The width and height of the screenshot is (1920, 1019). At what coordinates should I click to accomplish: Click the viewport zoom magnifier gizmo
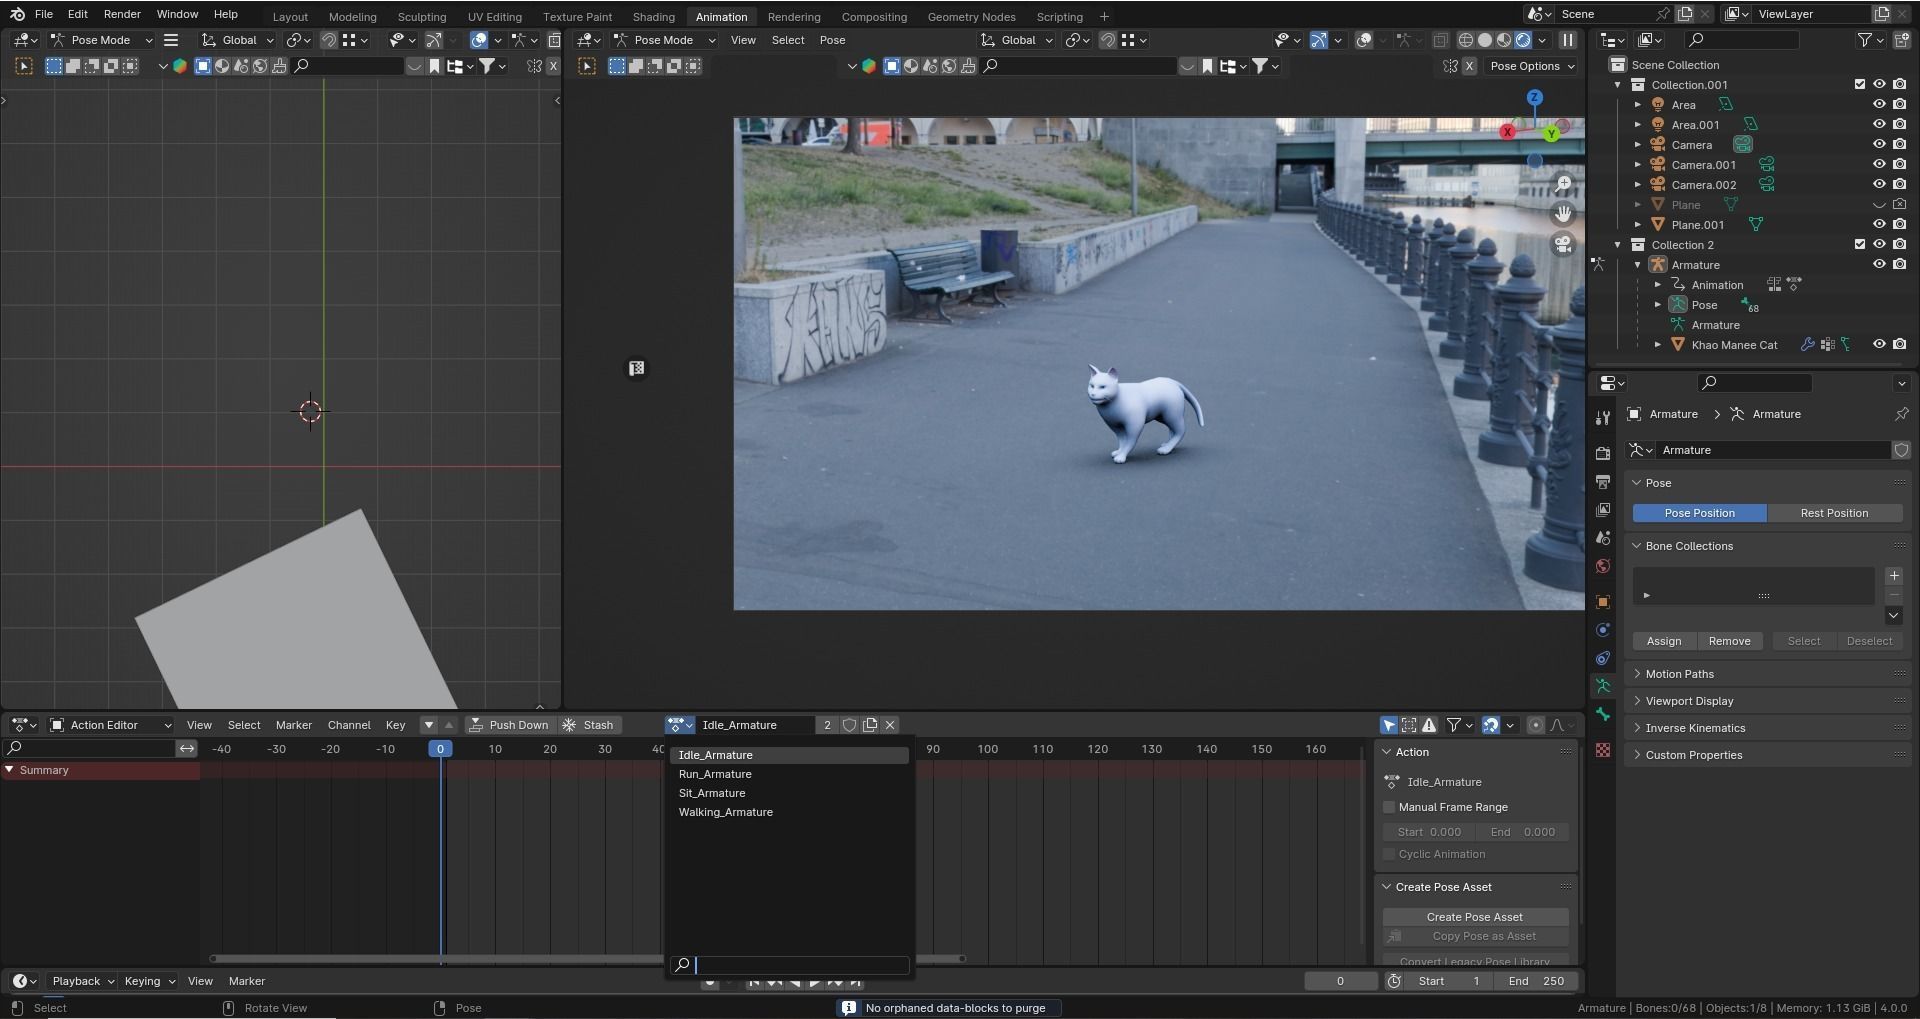pos(1563,184)
